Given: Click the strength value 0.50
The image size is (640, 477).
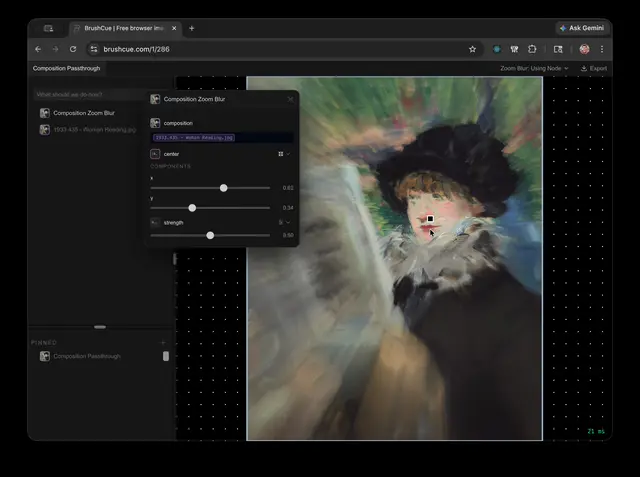Looking at the screenshot, I should coord(288,235).
